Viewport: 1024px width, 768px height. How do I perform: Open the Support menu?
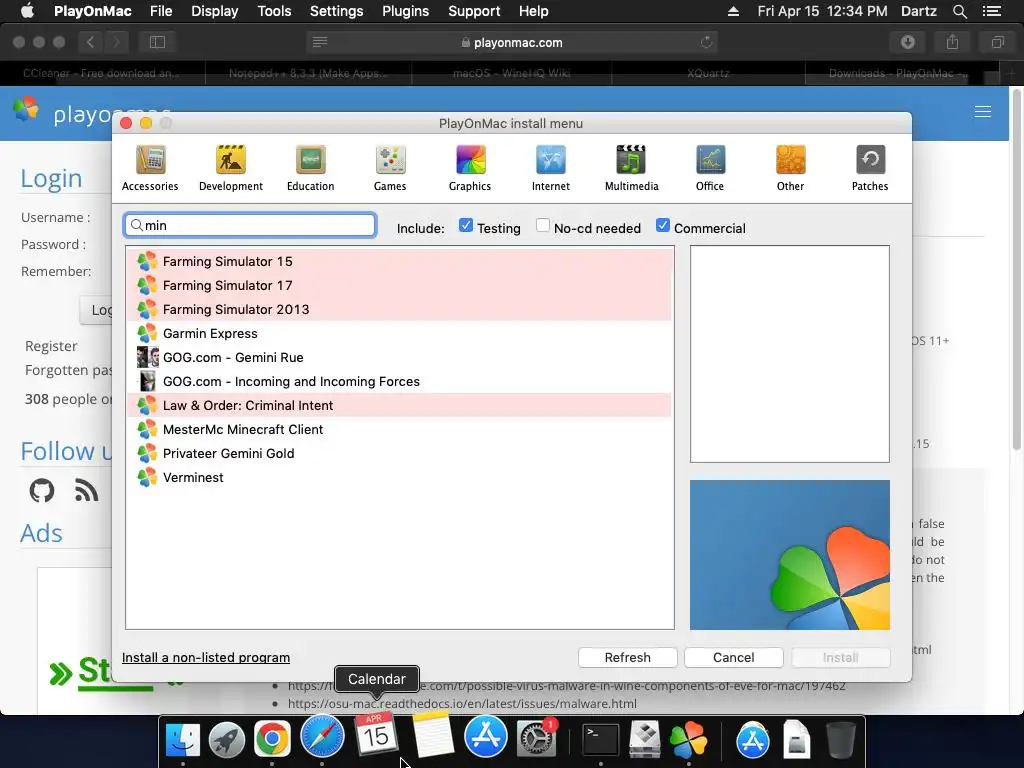tap(474, 11)
